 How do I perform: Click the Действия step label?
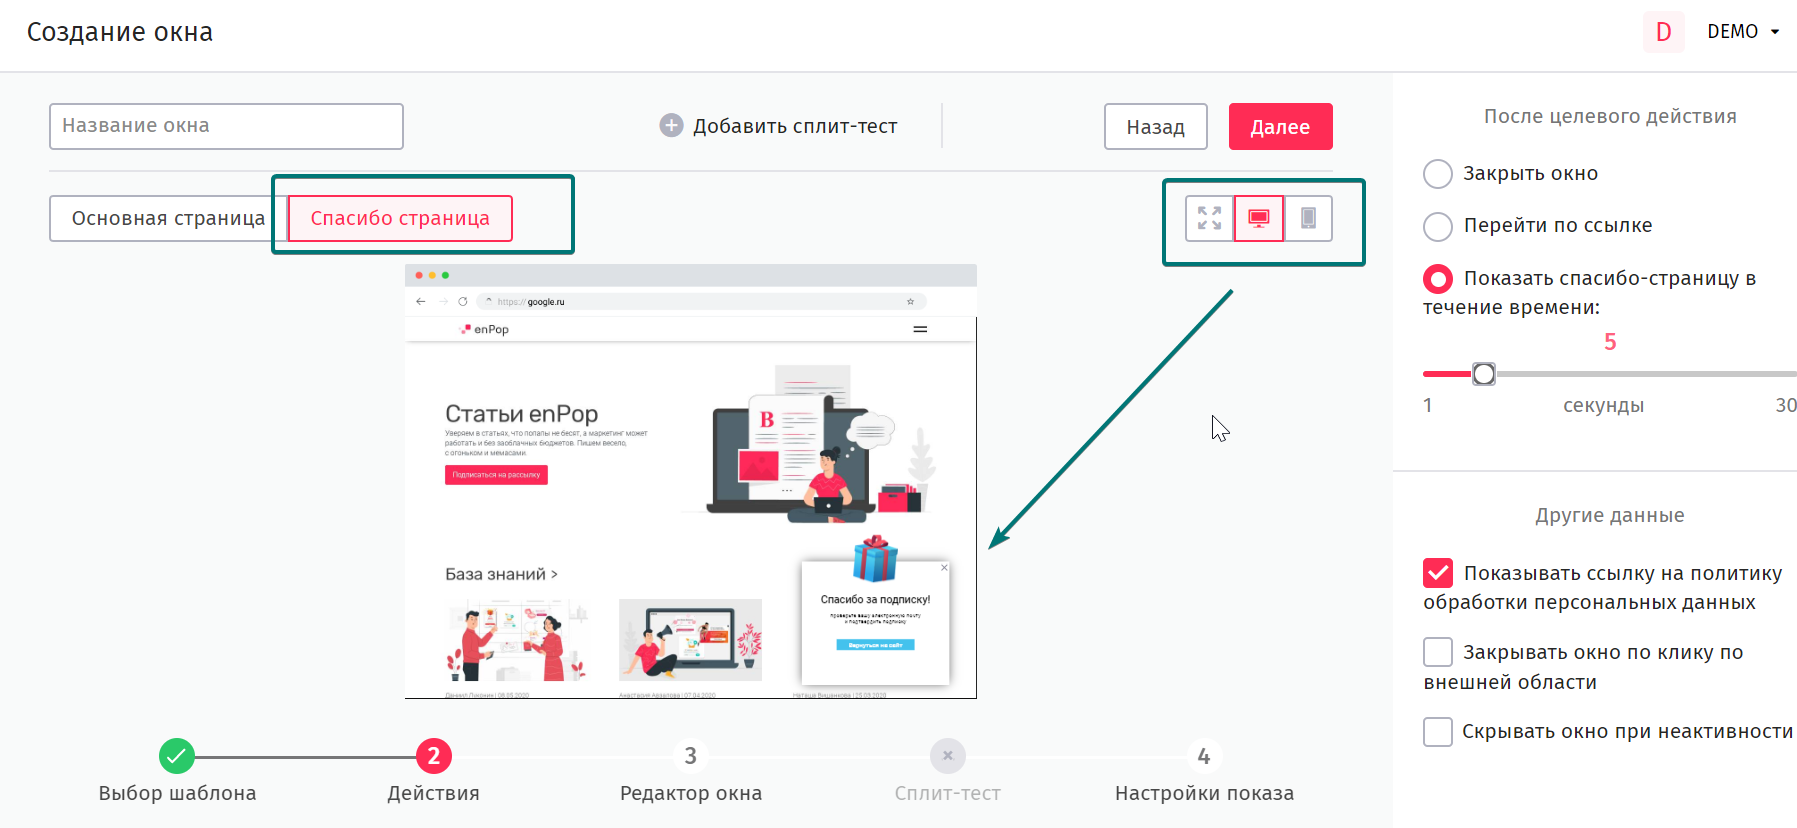point(434,793)
